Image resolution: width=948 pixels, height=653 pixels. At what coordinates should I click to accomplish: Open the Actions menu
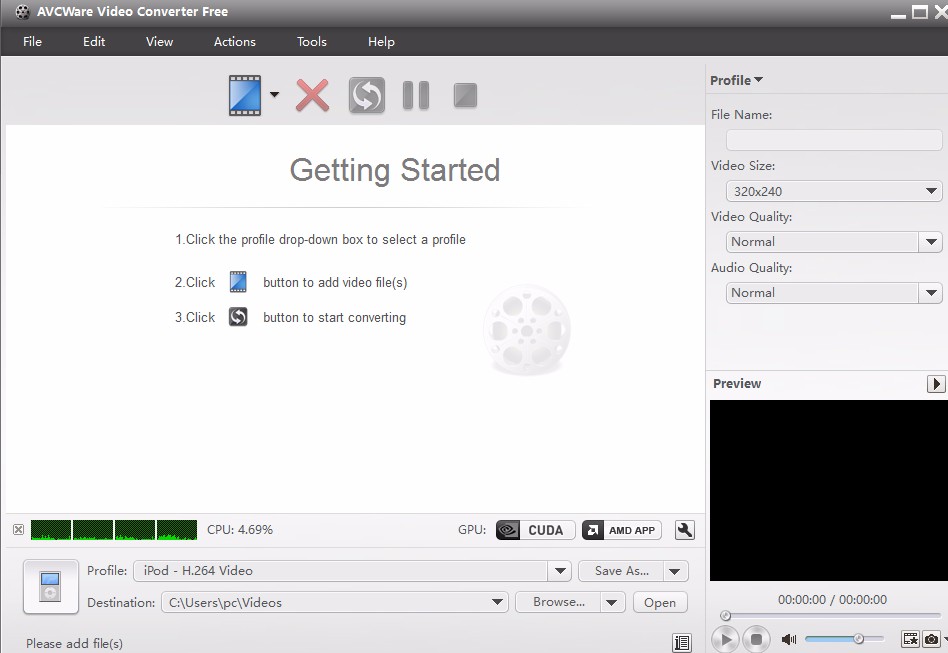pos(234,42)
